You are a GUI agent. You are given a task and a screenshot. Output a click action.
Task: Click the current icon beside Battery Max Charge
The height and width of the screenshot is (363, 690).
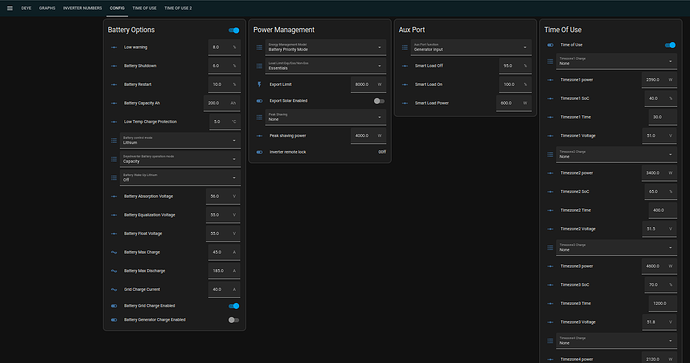pyautogui.click(x=114, y=252)
